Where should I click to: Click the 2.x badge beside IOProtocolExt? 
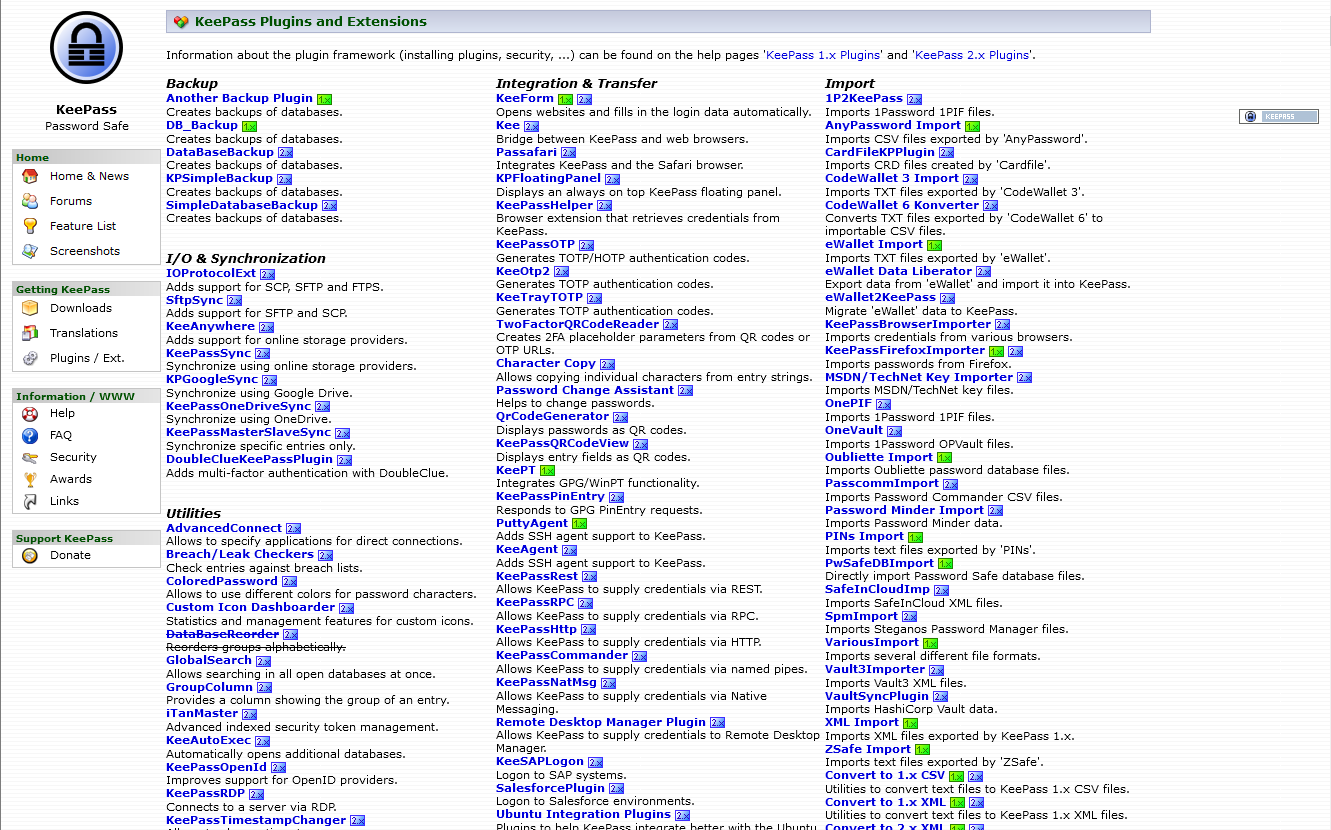click(267, 274)
